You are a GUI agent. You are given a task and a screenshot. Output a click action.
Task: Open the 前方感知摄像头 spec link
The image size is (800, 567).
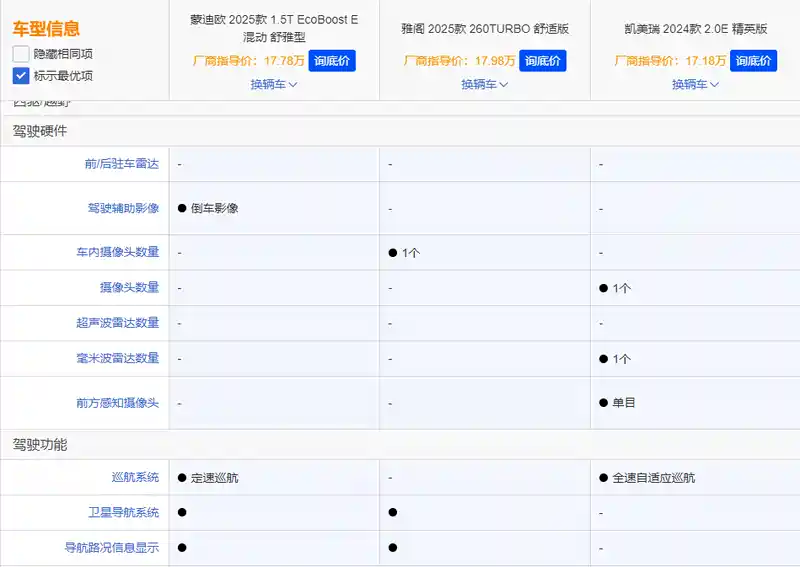(x=118, y=403)
